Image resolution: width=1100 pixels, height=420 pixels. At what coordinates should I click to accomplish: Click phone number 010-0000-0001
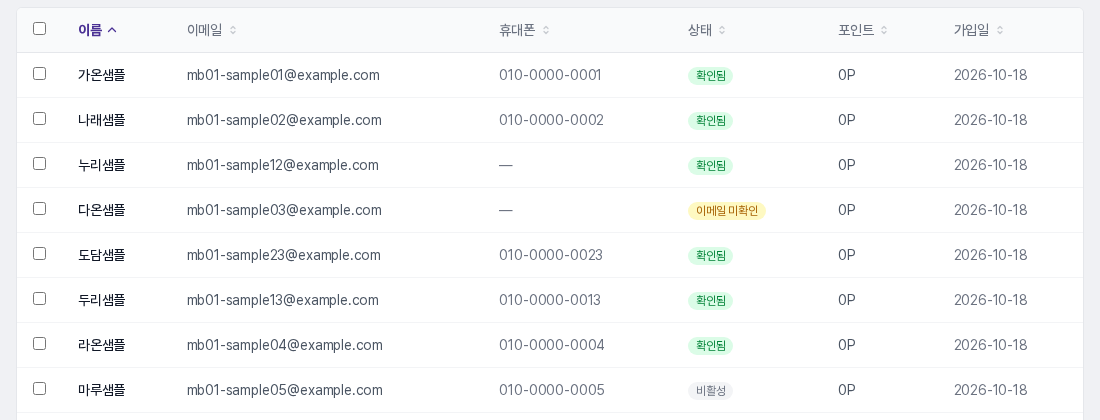[550, 75]
